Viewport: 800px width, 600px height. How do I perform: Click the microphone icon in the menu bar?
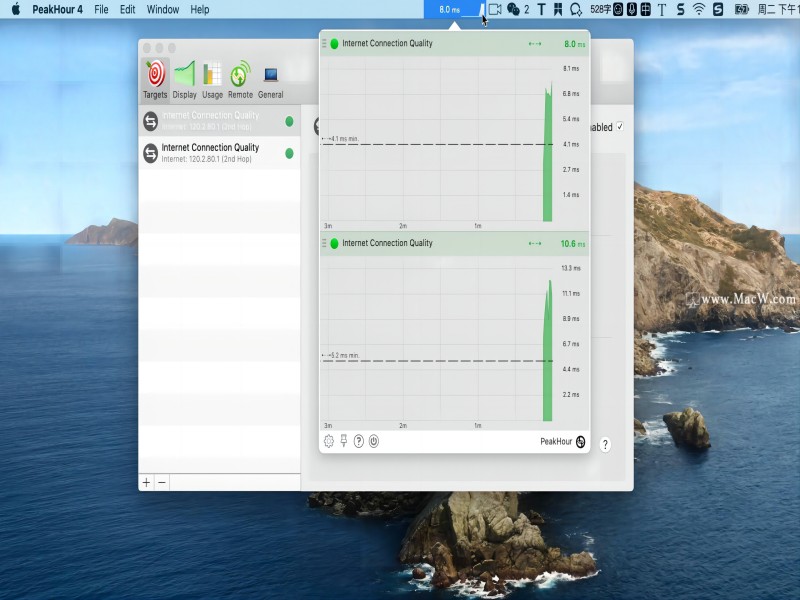point(632,9)
